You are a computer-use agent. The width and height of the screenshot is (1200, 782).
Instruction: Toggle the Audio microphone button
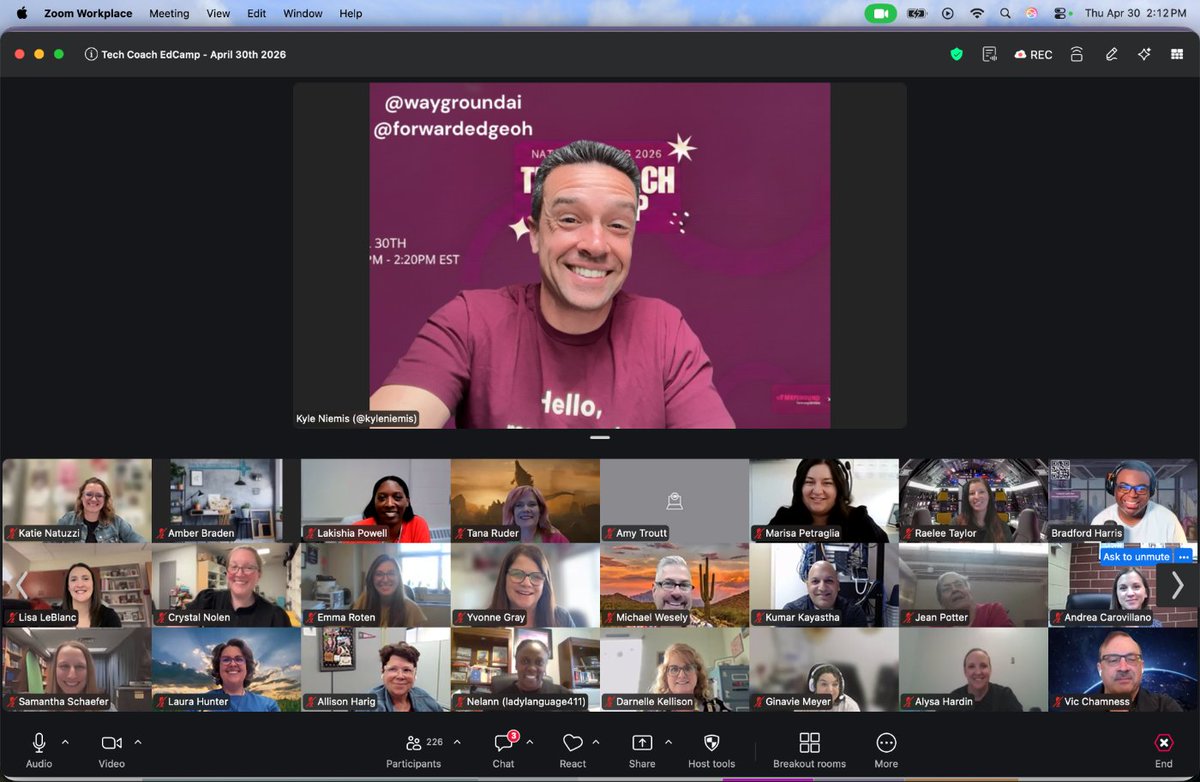coord(39,750)
